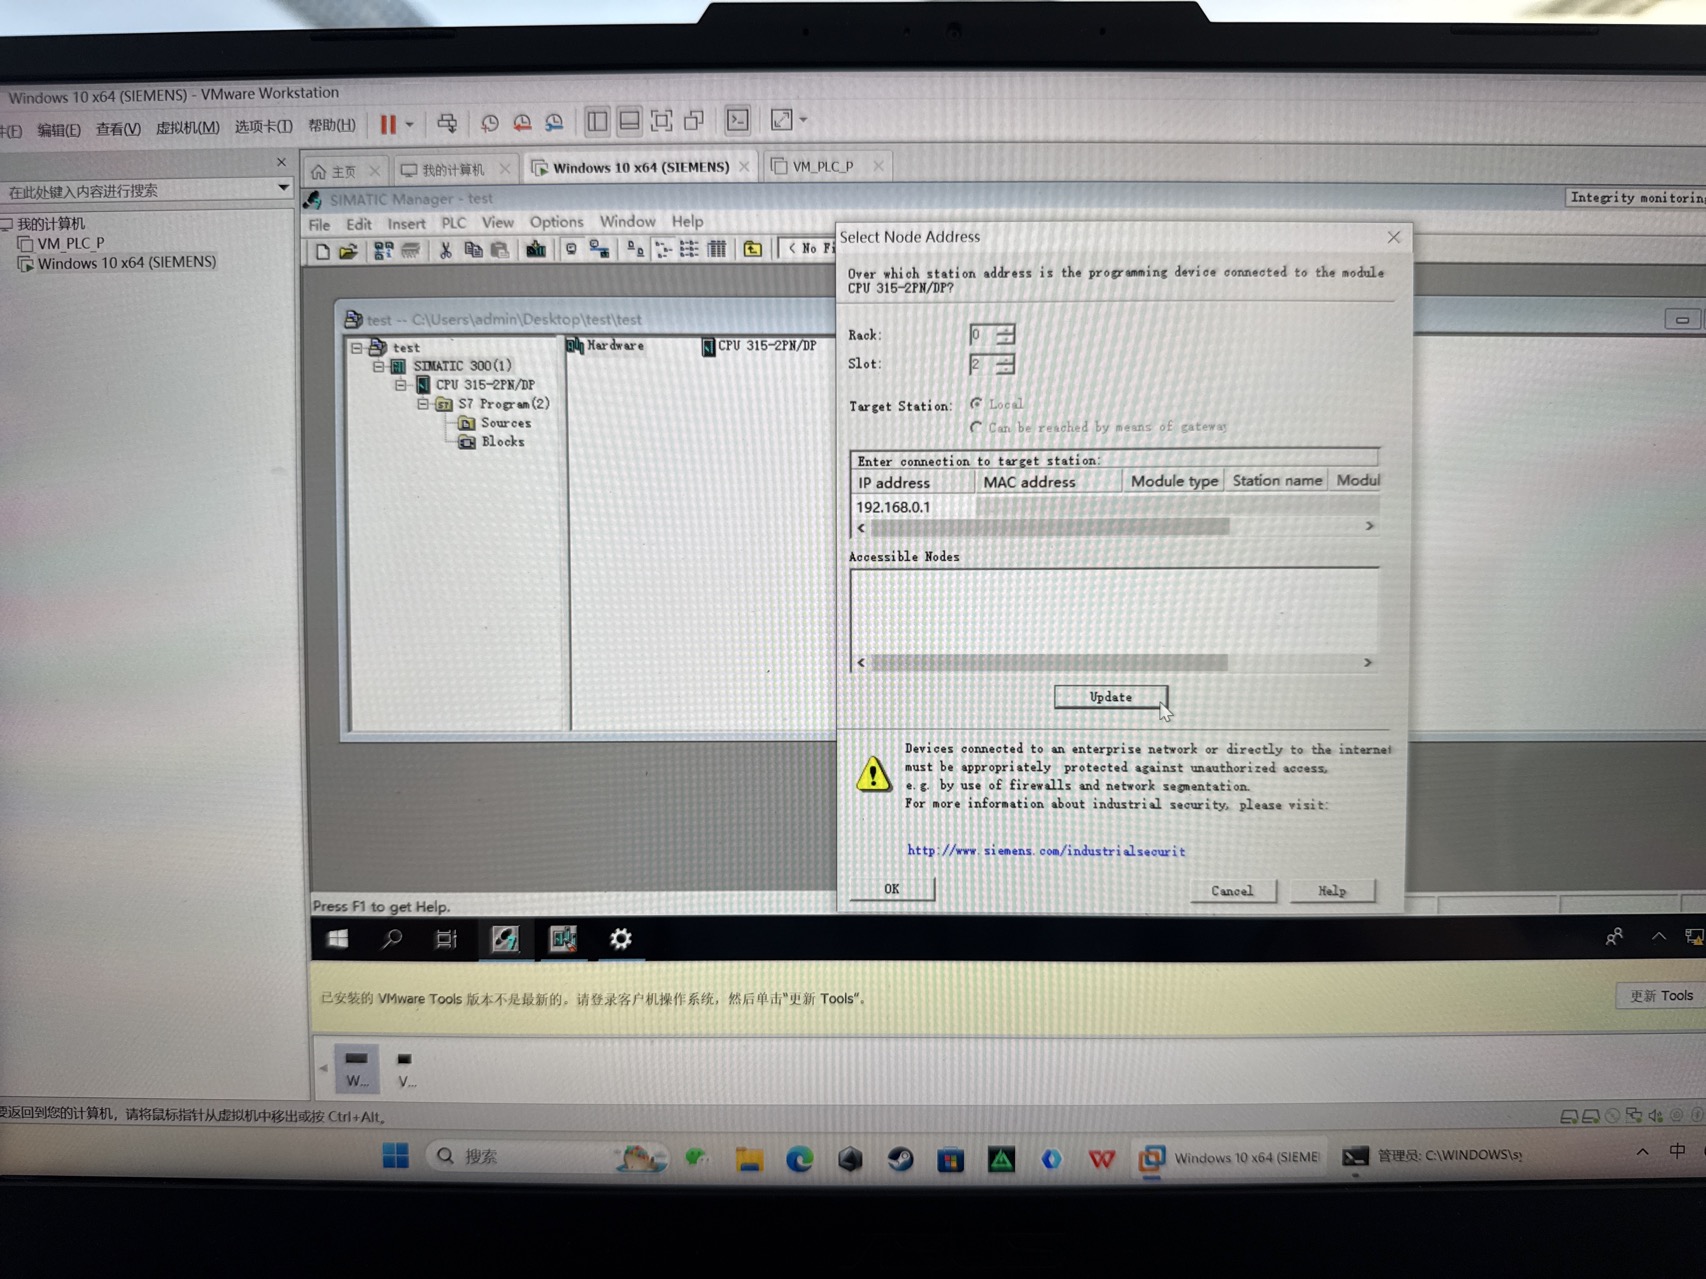Click the Slot number stepper arrows
Image resolution: width=1706 pixels, height=1279 pixels.
(1006, 364)
